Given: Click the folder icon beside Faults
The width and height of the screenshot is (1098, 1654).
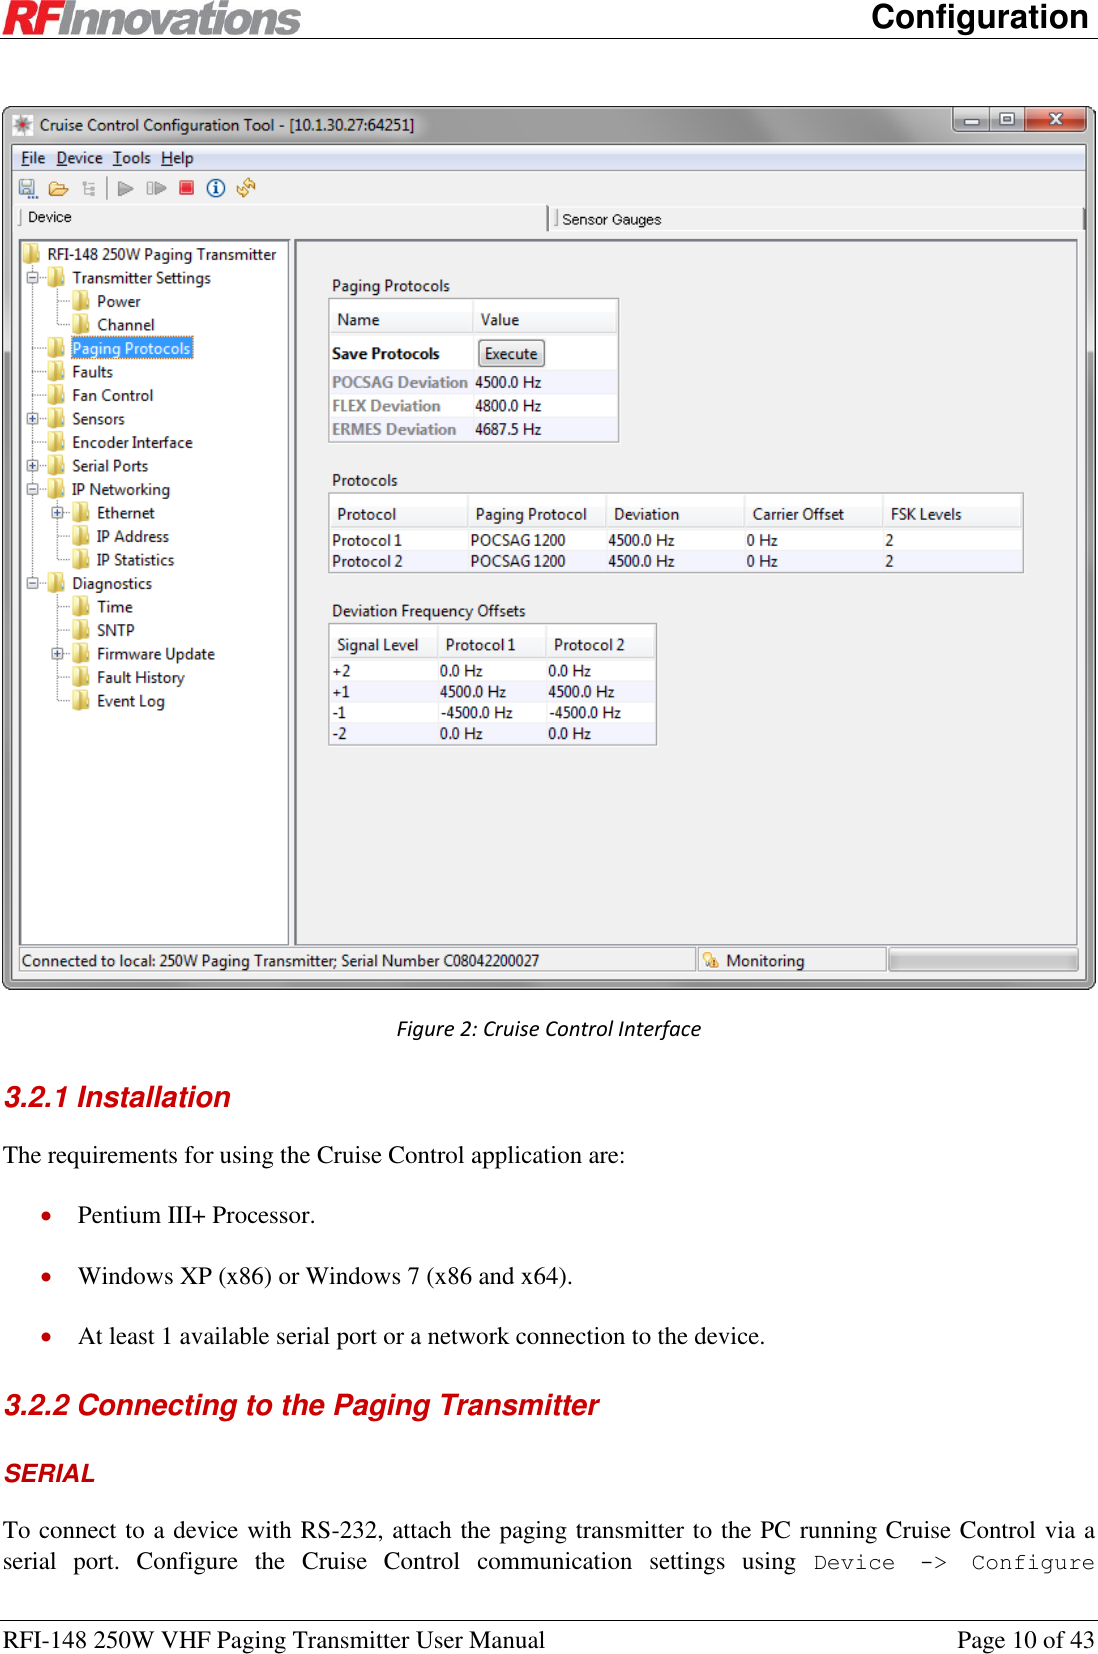Looking at the screenshot, I should pyautogui.click(x=57, y=371).
